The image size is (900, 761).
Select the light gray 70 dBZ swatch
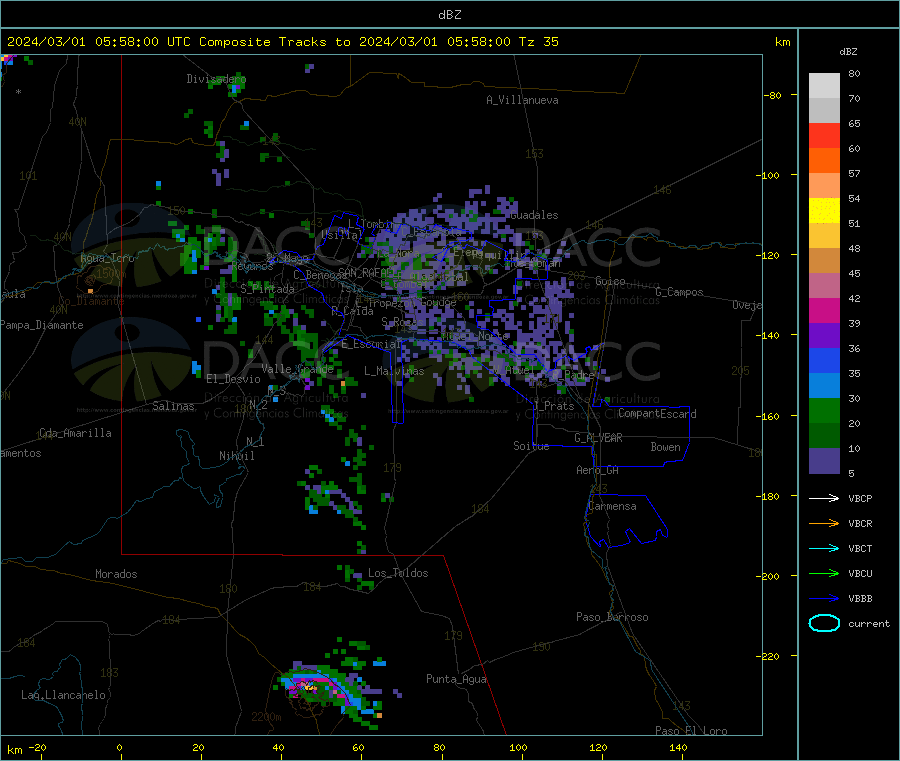[824, 86]
